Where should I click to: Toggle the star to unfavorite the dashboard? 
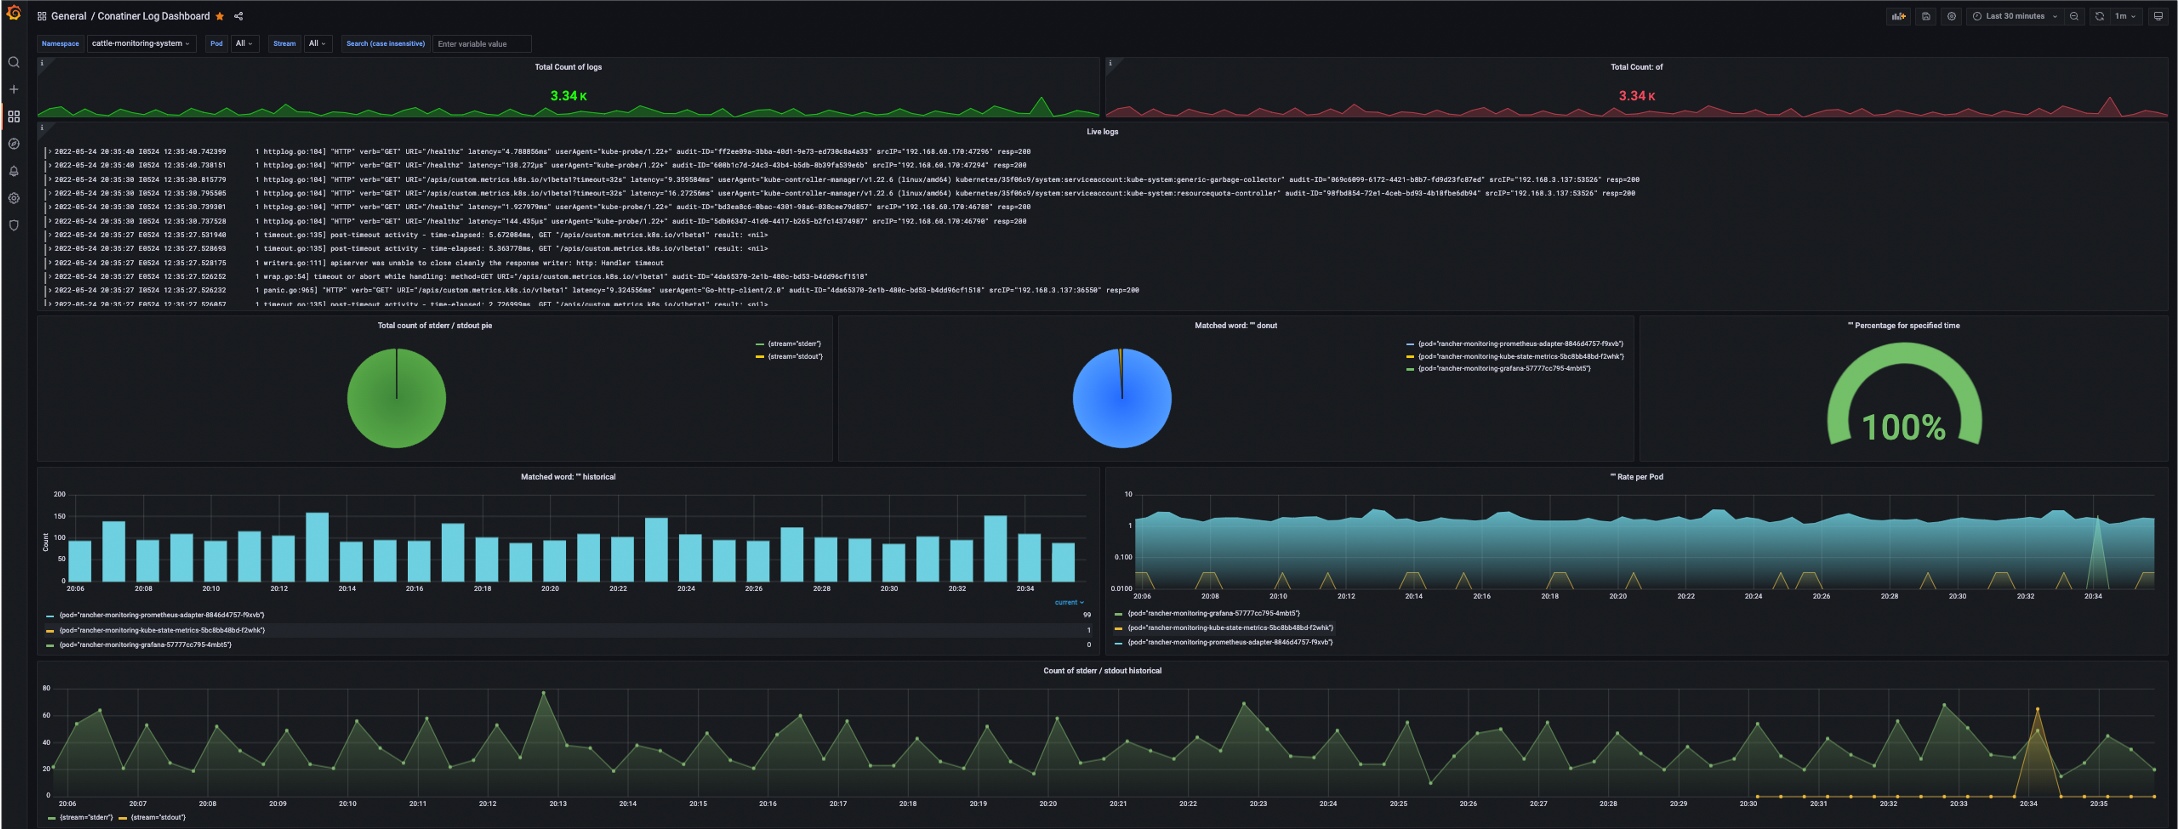pos(220,16)
